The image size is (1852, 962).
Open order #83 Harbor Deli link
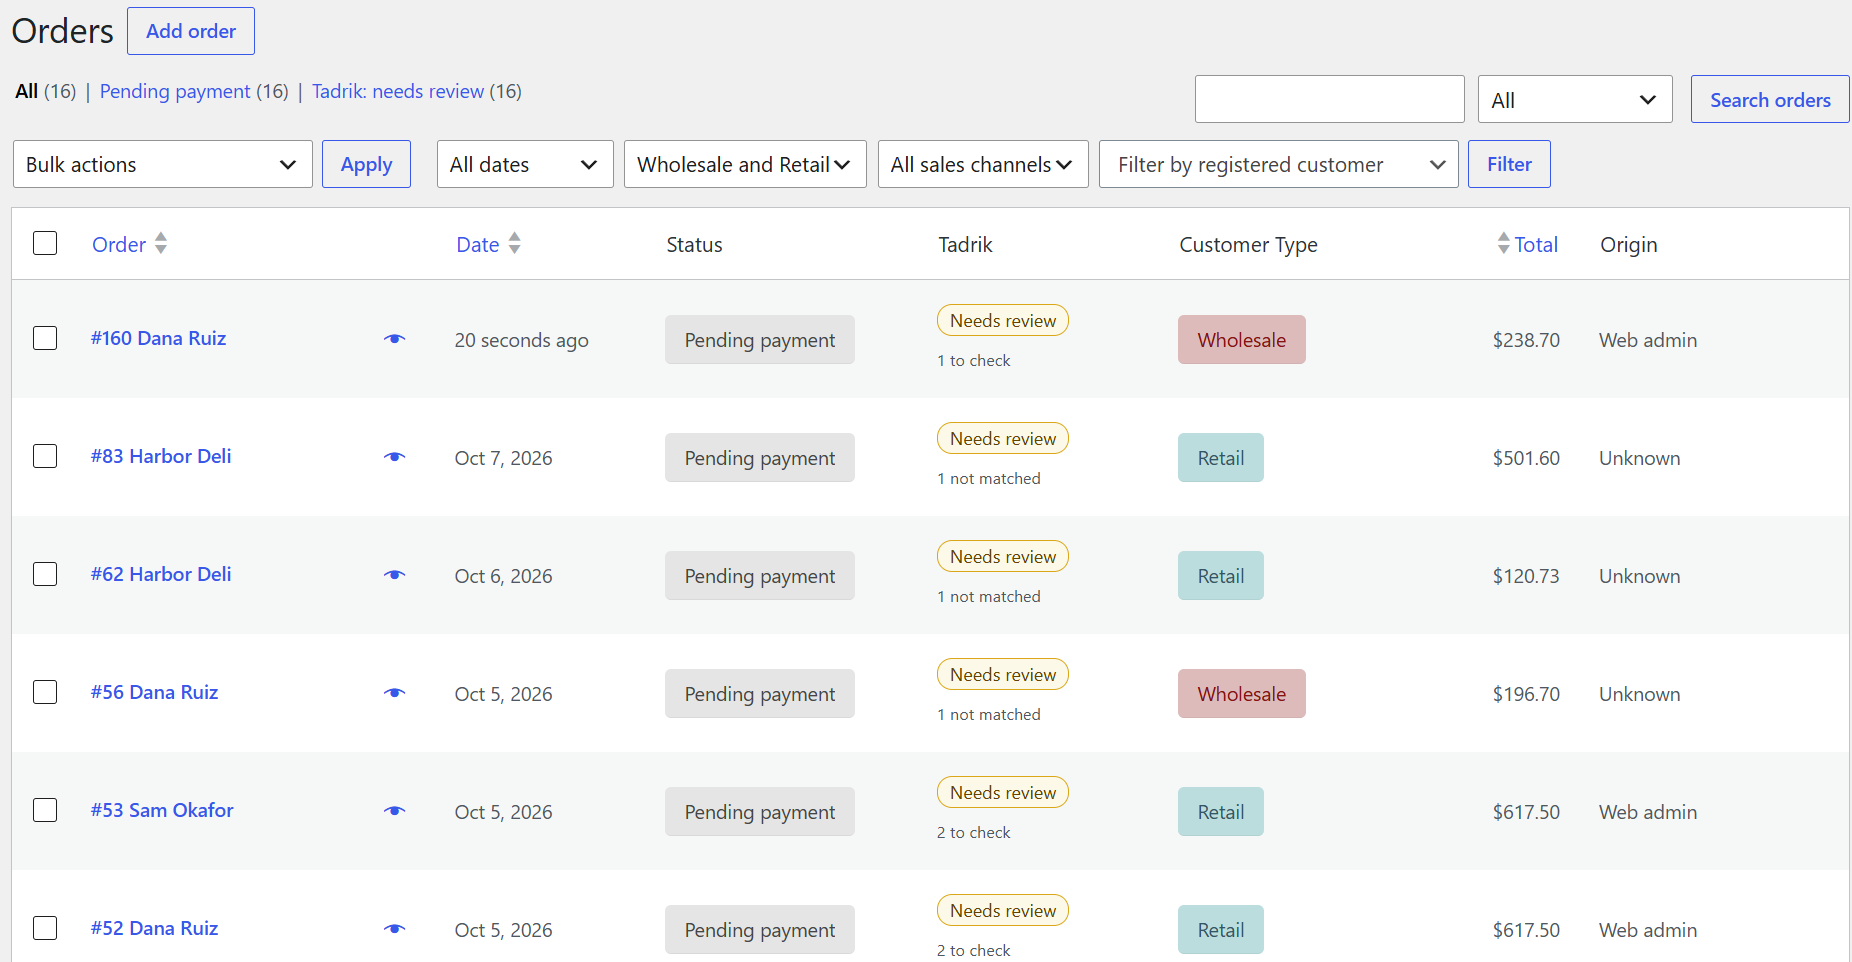click(161, 456)
